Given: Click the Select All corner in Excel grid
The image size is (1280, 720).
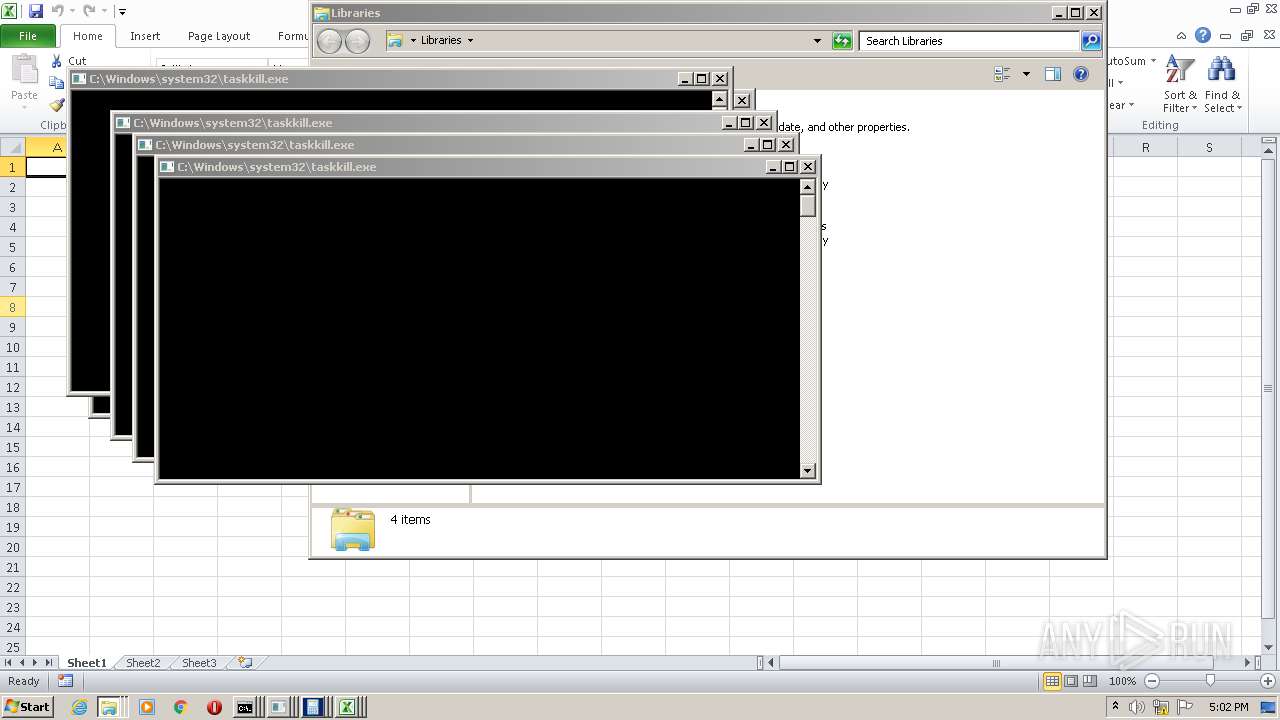Looking at the screenshot, I should pyautogui.click(x=12, y=147).
